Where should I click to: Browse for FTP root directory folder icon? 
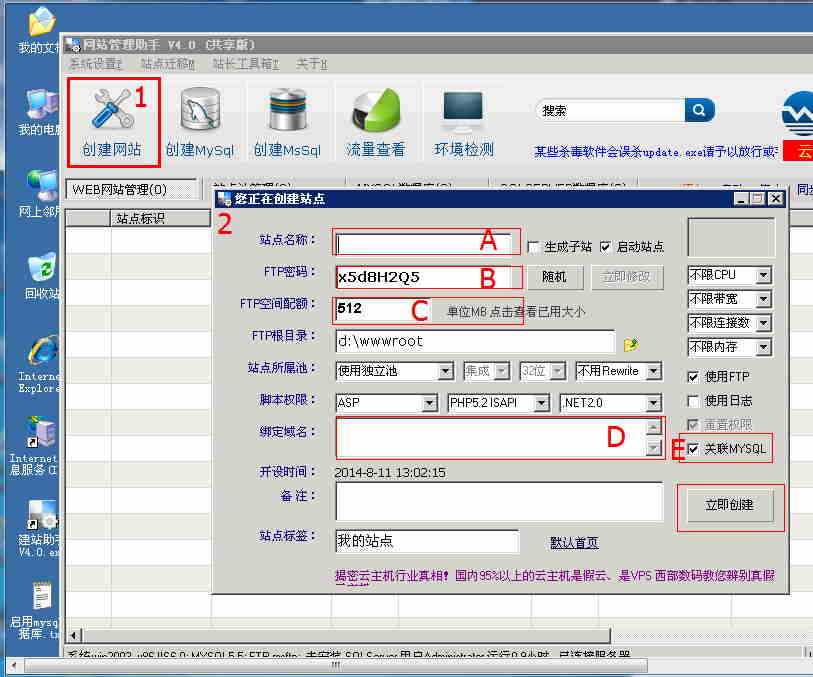pyautogui.click(x=630, y=344)
